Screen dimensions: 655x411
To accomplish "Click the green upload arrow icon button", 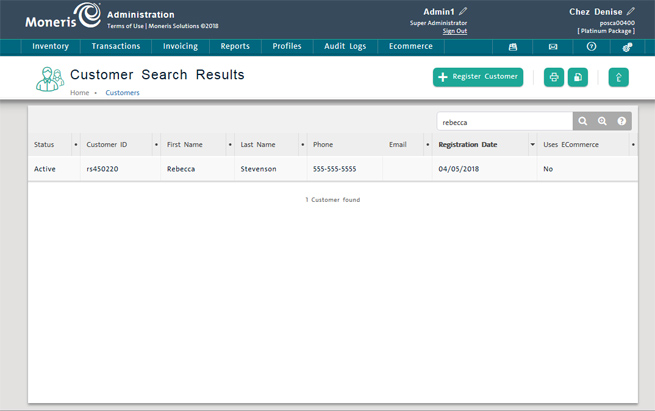I will 619,77.
